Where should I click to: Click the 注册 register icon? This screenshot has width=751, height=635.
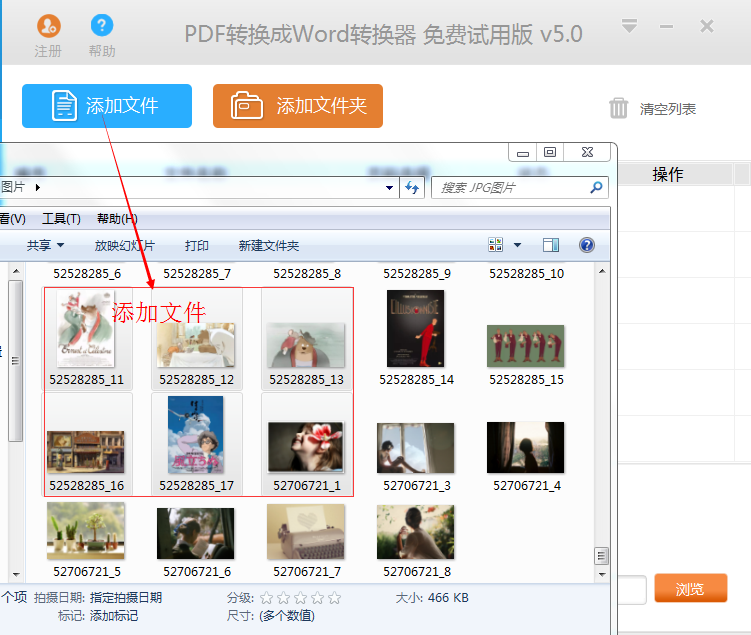[x=49, y=26]
